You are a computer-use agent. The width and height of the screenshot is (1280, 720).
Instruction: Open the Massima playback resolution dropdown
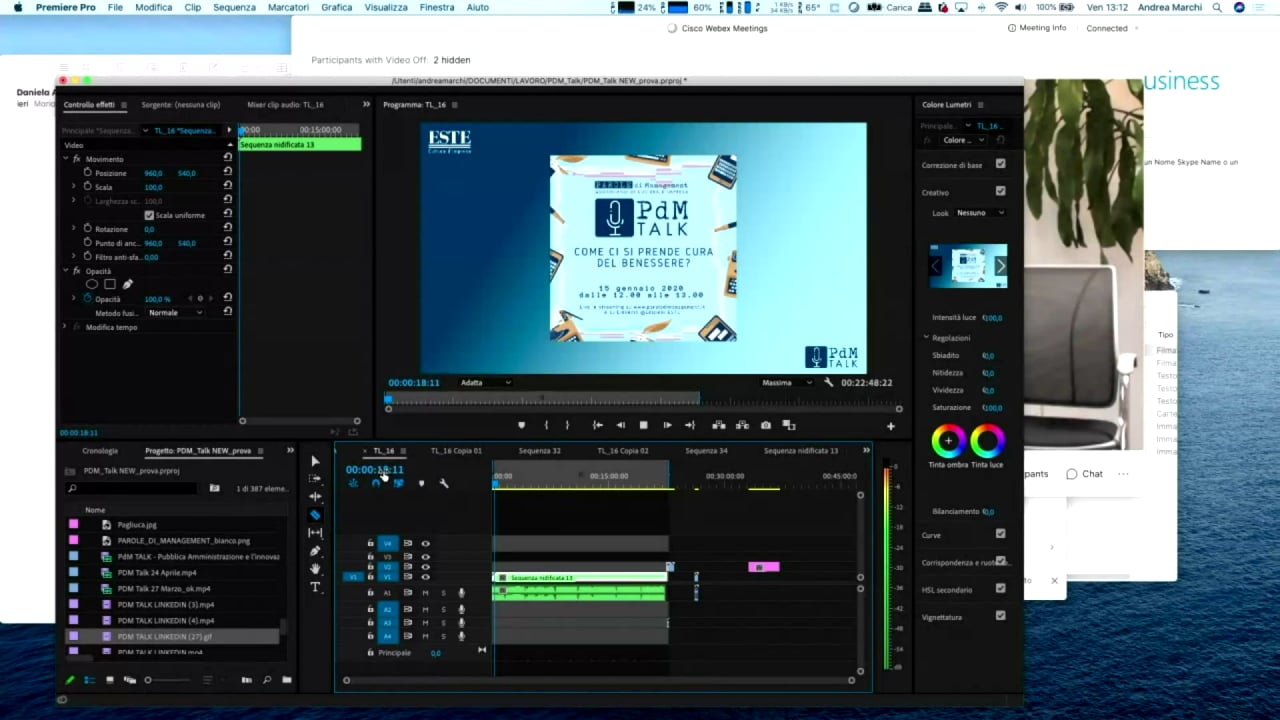tap(787, 382)
